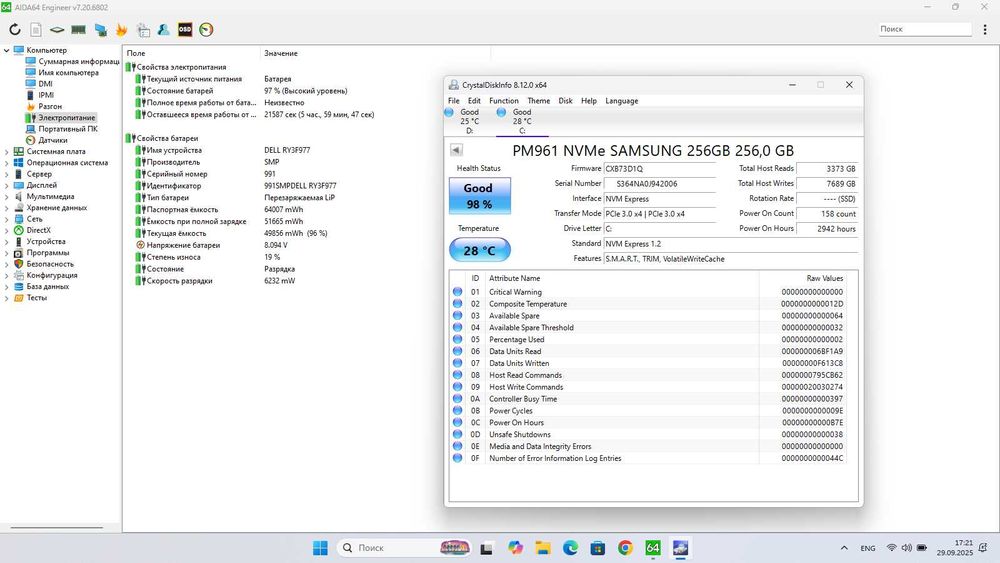Select the Датчики tree item
1000x563 pixels.
[53, 140]
